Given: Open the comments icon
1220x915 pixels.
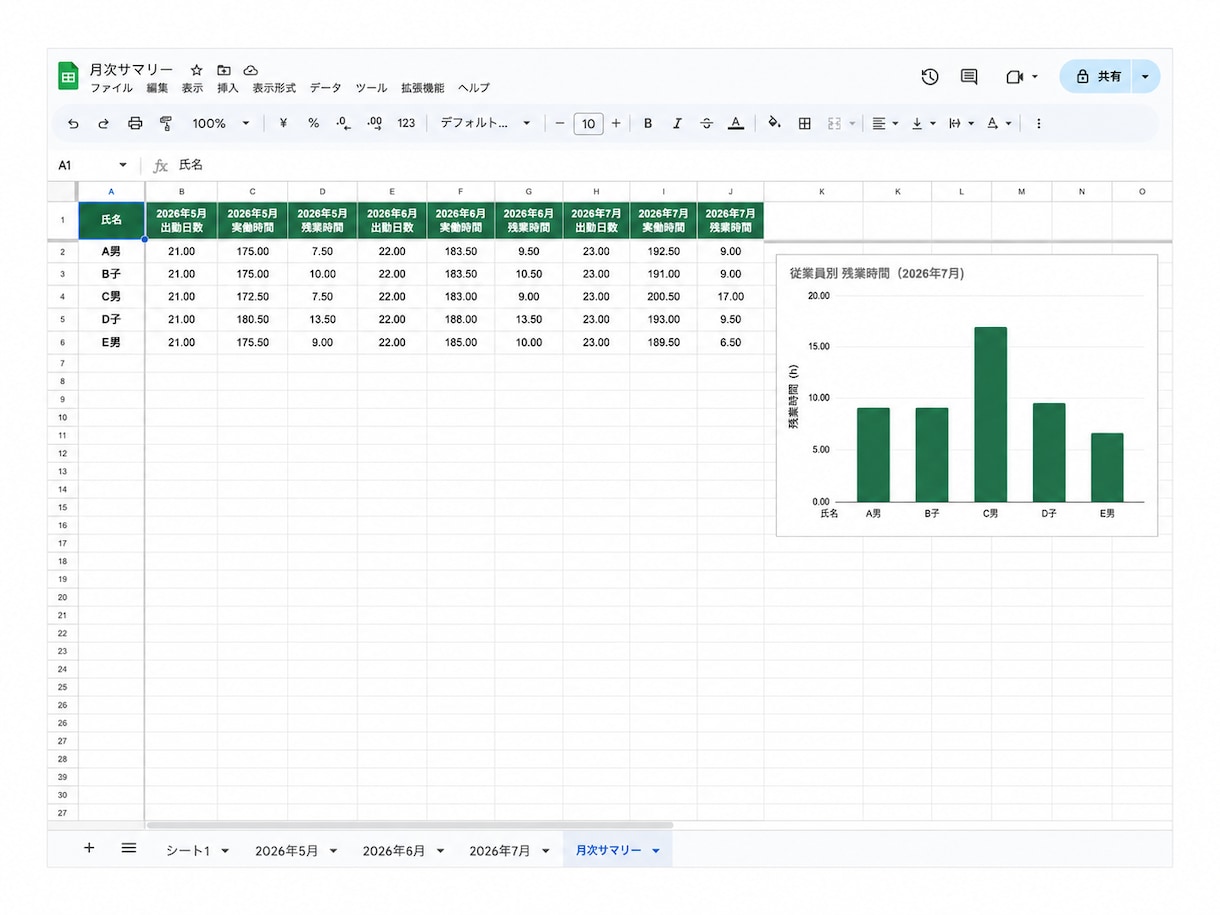Looking at the screenshot, I should pyautogui.click(x=969, y=77).
